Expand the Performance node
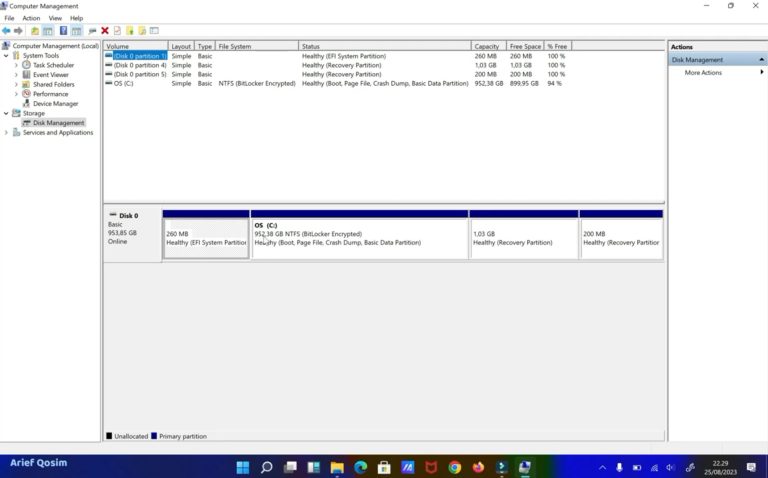The height and width of the screenshot is (478, 768). pyautogui.click(x=16, y=94)
